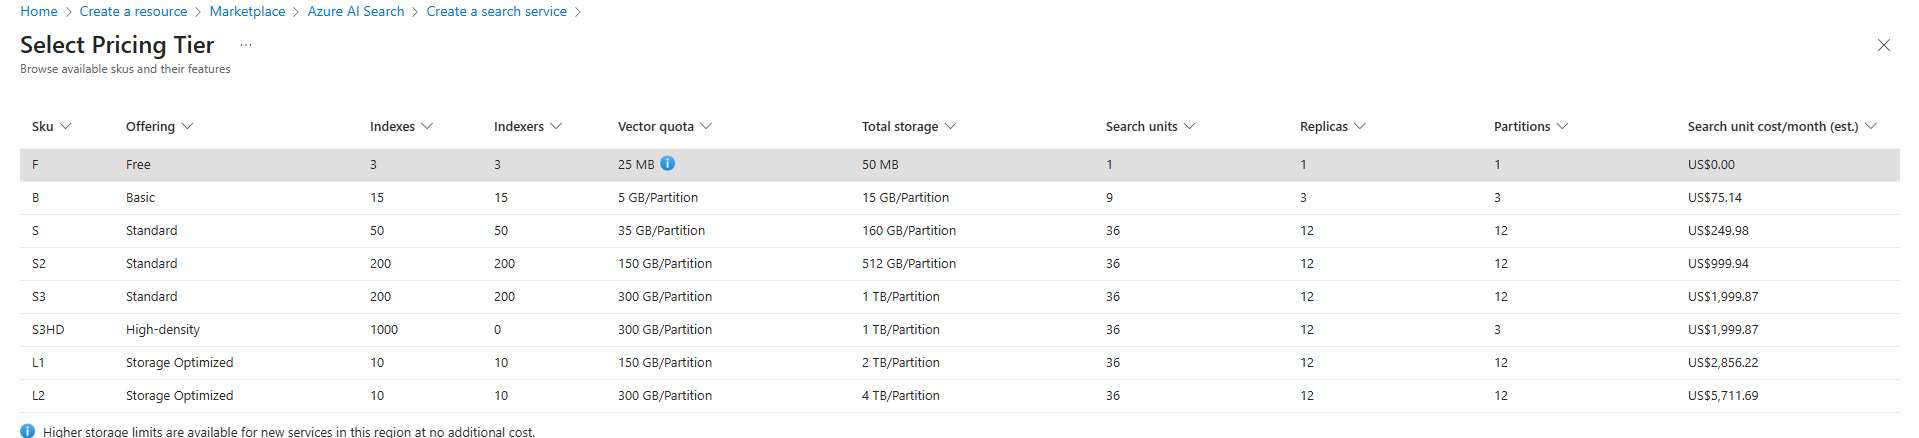This screenshot has width=1919, height=438.
Task: Click the US$999.94 cost cell
Action: click(x=1718, y=264)
